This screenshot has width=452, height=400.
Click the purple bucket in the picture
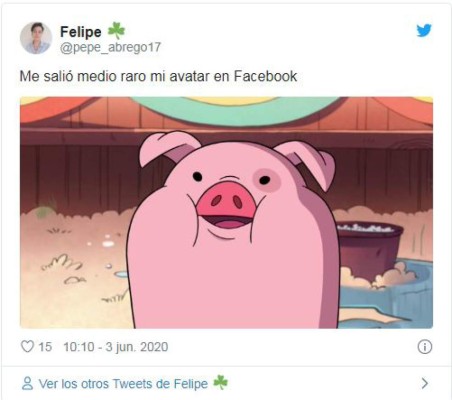pyautogui.click(x=369, y=248)
